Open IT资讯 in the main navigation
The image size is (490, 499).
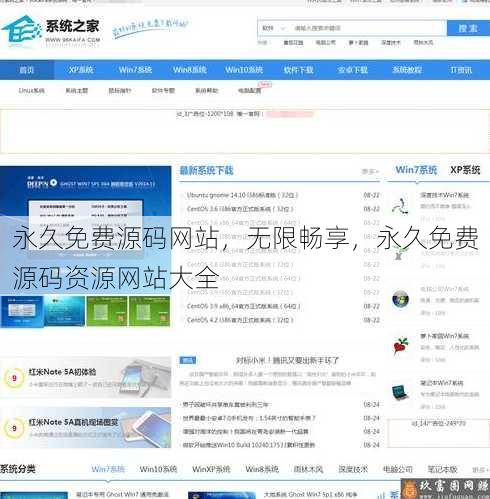click(461, 70)
